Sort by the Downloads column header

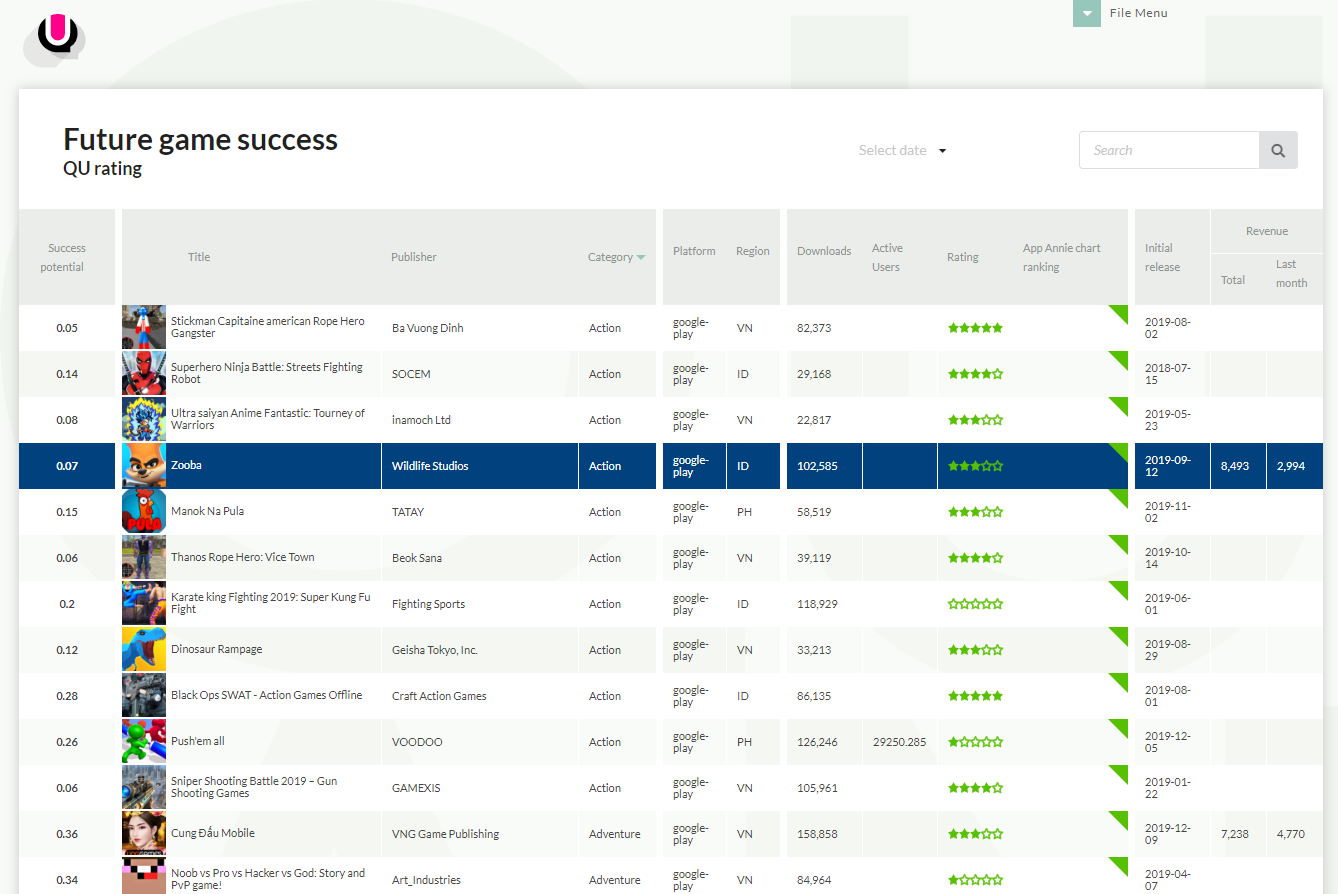[824, 251]
